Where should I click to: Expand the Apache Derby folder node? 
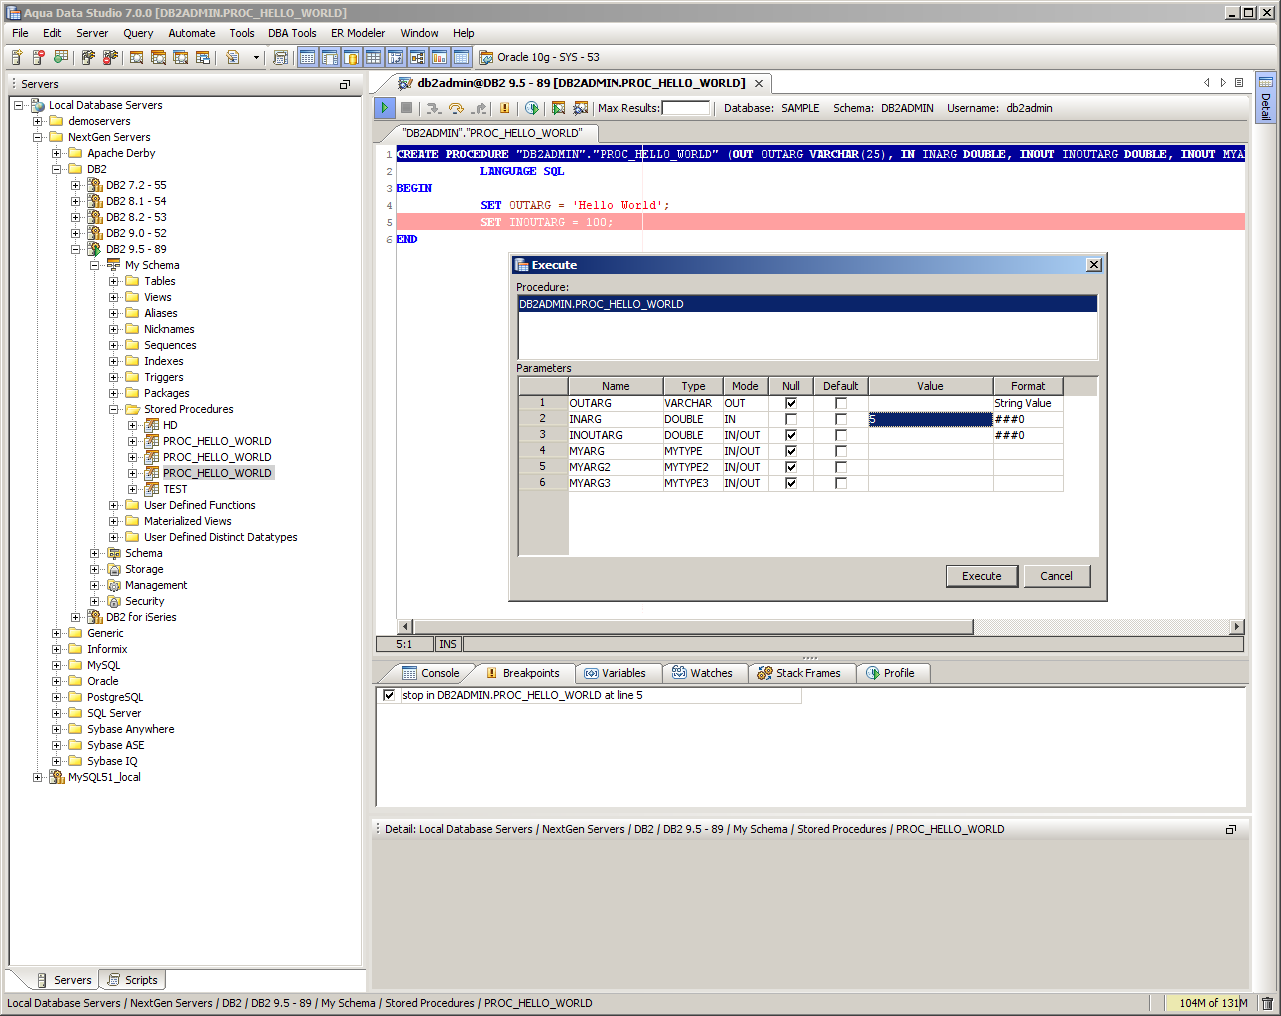click(57, 153)
